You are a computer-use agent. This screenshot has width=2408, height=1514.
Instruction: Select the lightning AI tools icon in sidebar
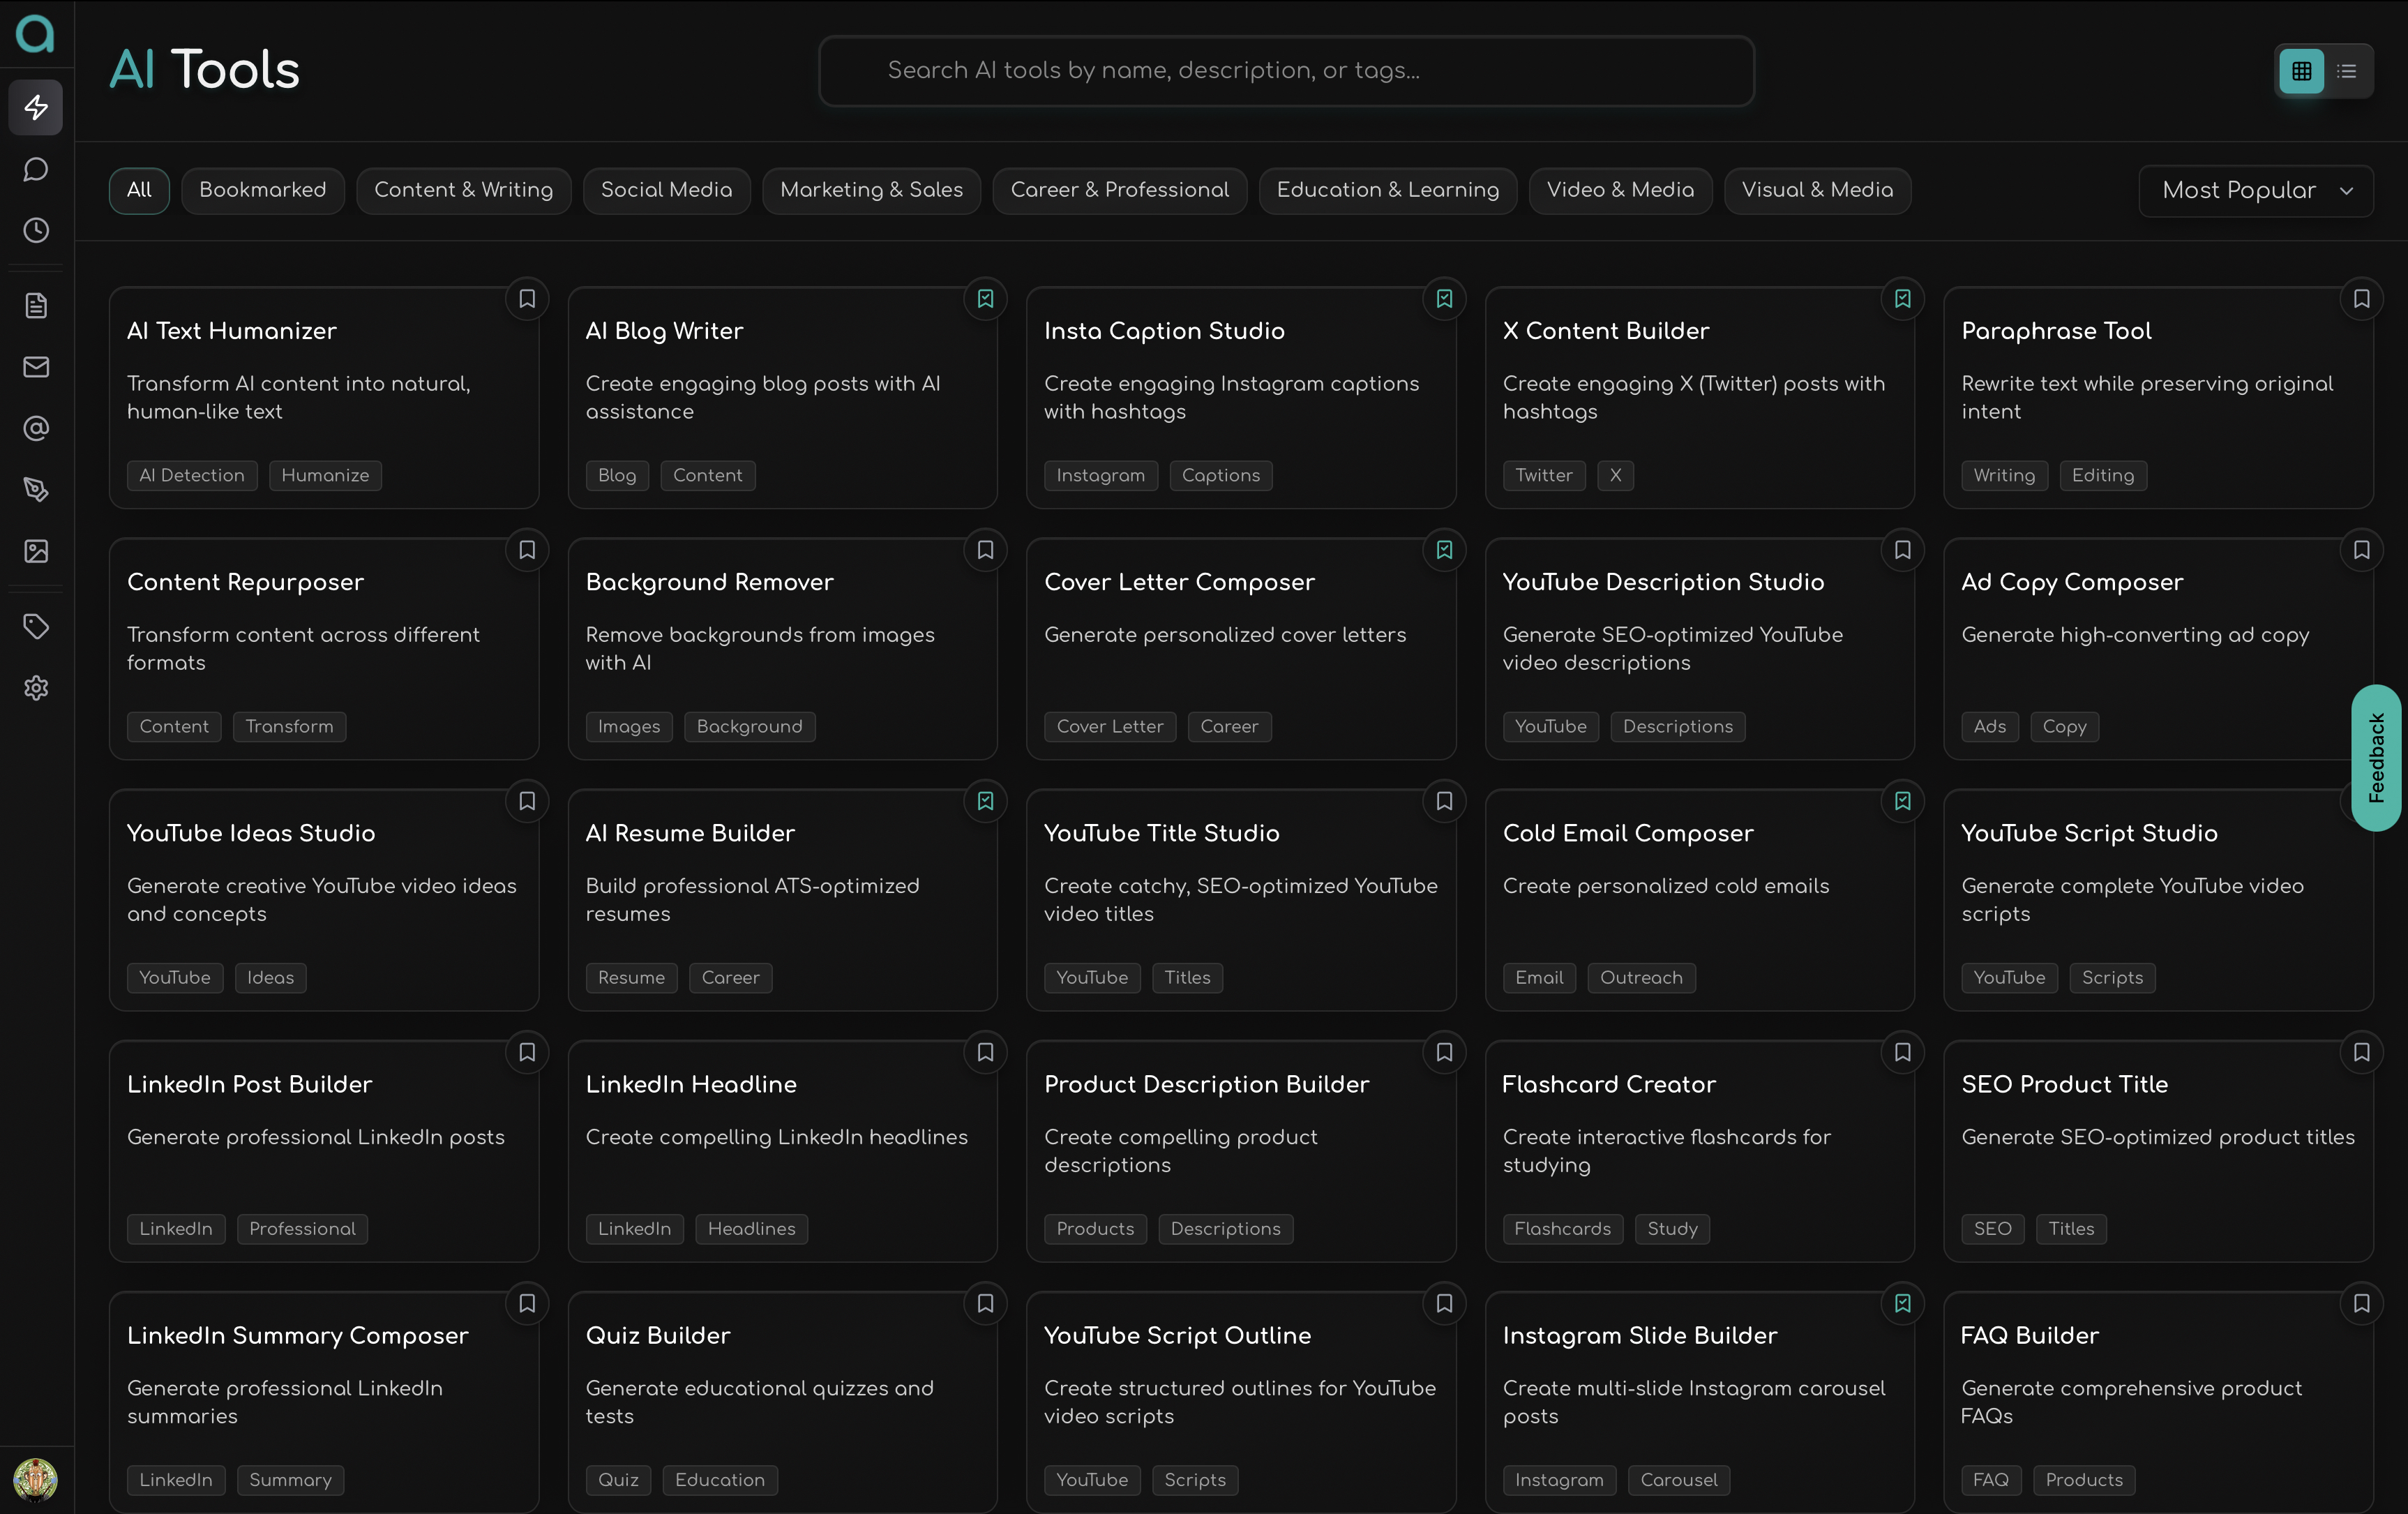pos(36,108)
